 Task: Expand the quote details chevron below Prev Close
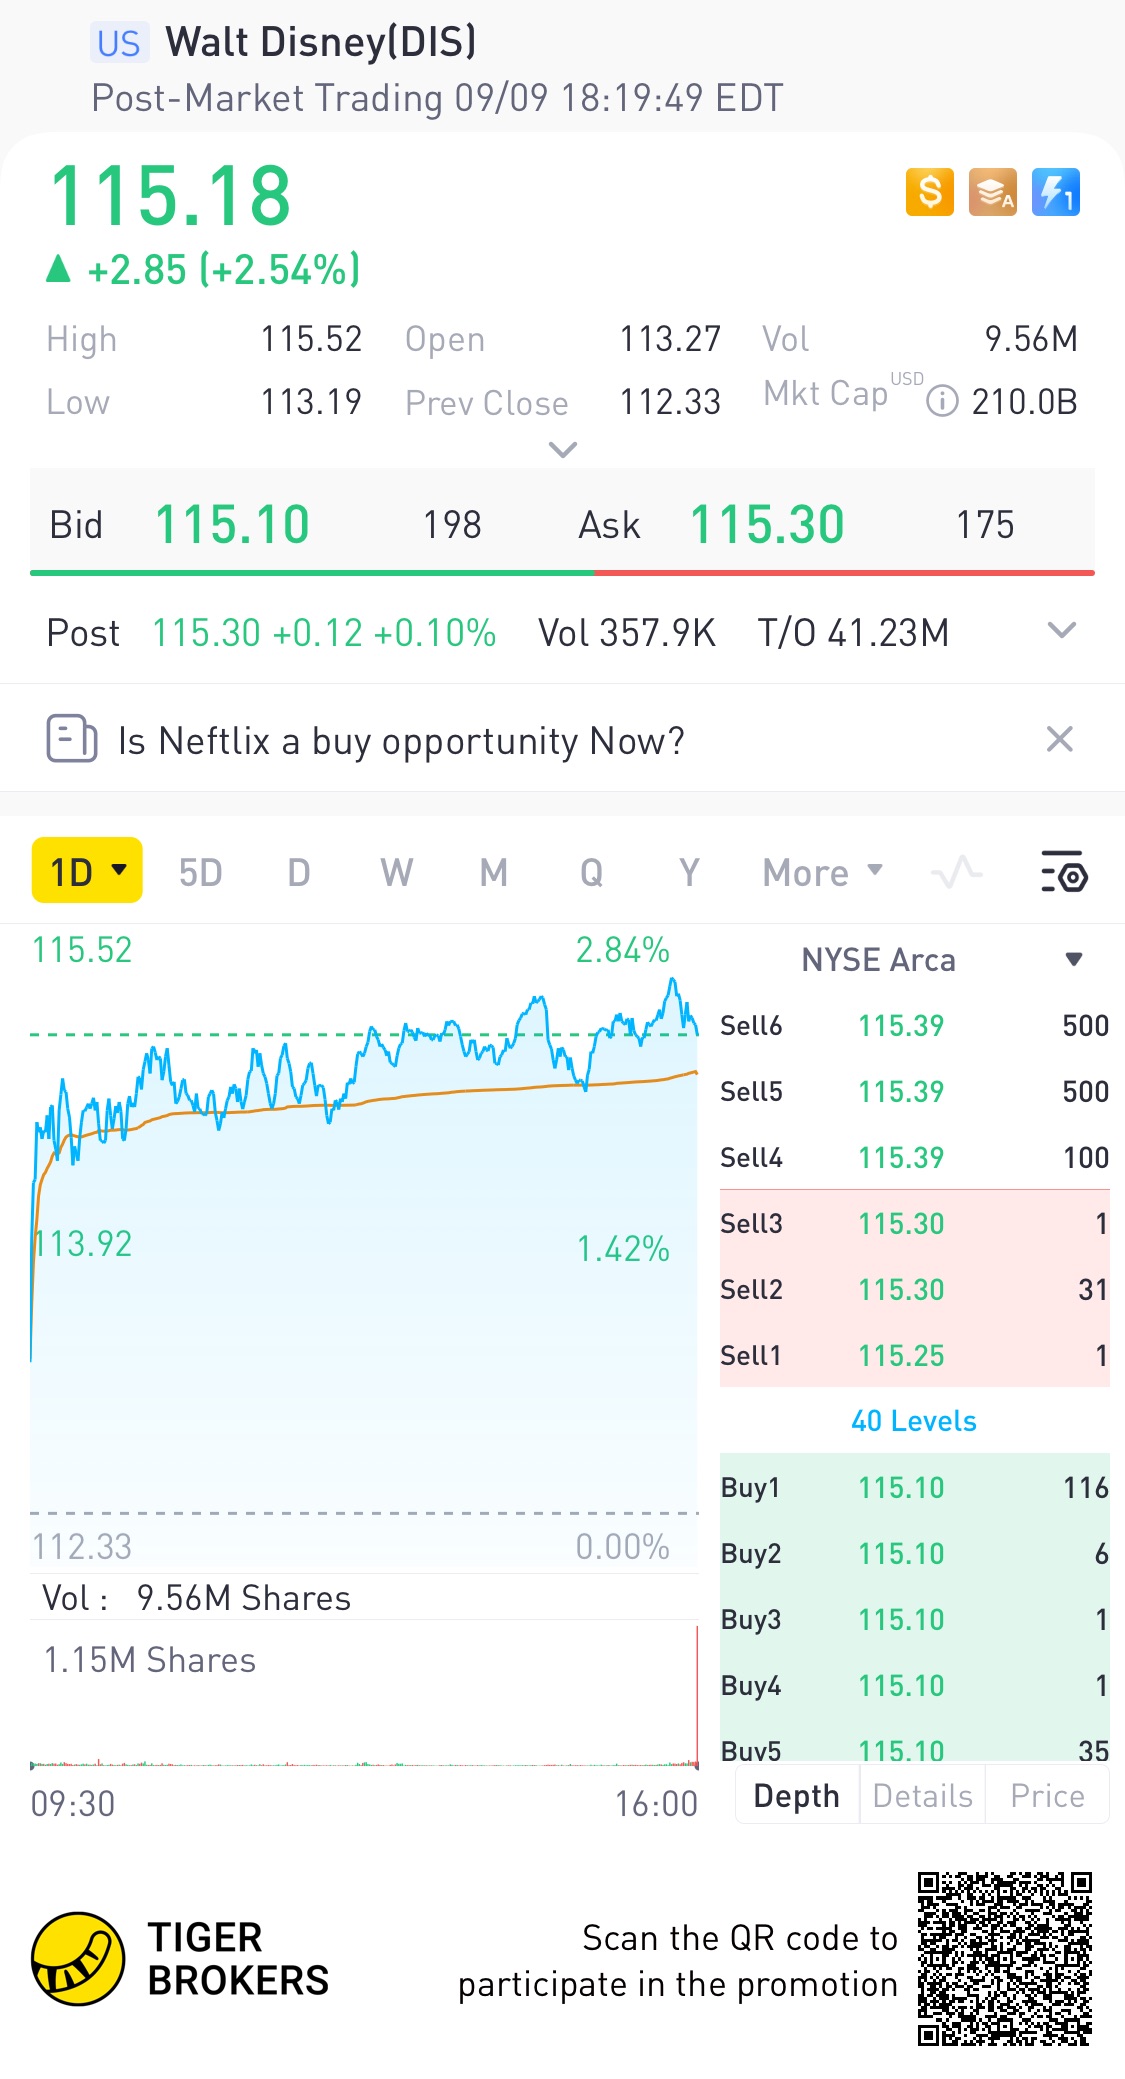click(563, 450)
